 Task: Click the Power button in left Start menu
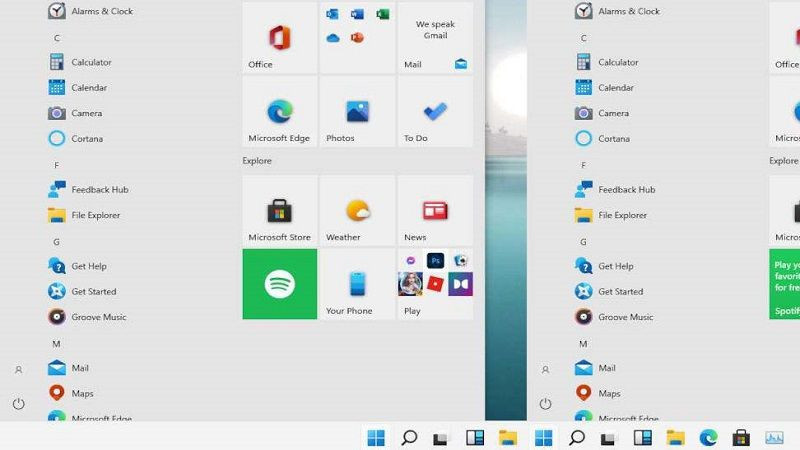(18, 404)
